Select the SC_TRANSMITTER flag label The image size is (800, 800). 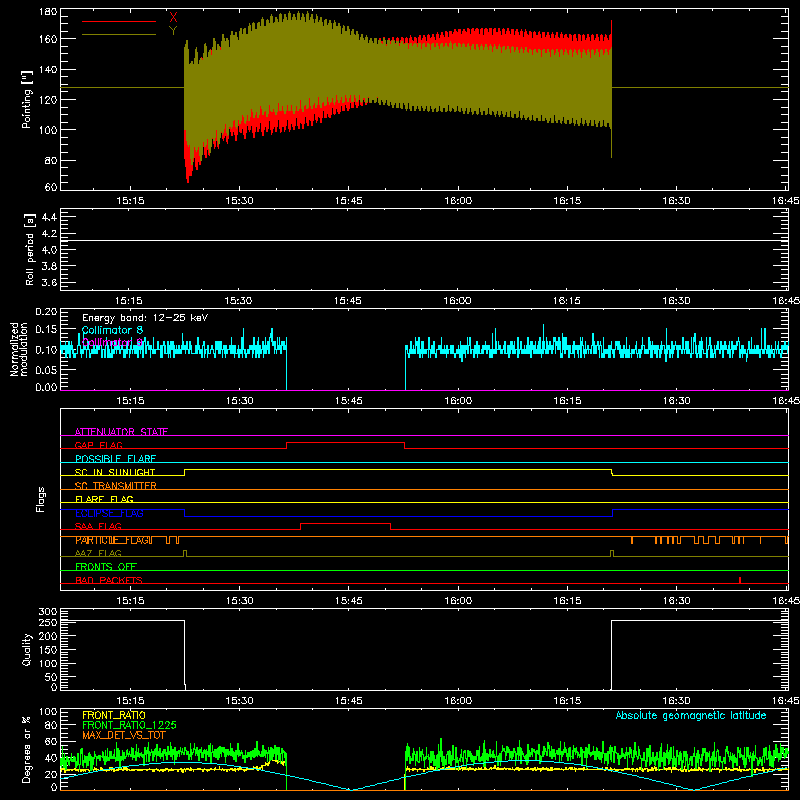point(116,486)
